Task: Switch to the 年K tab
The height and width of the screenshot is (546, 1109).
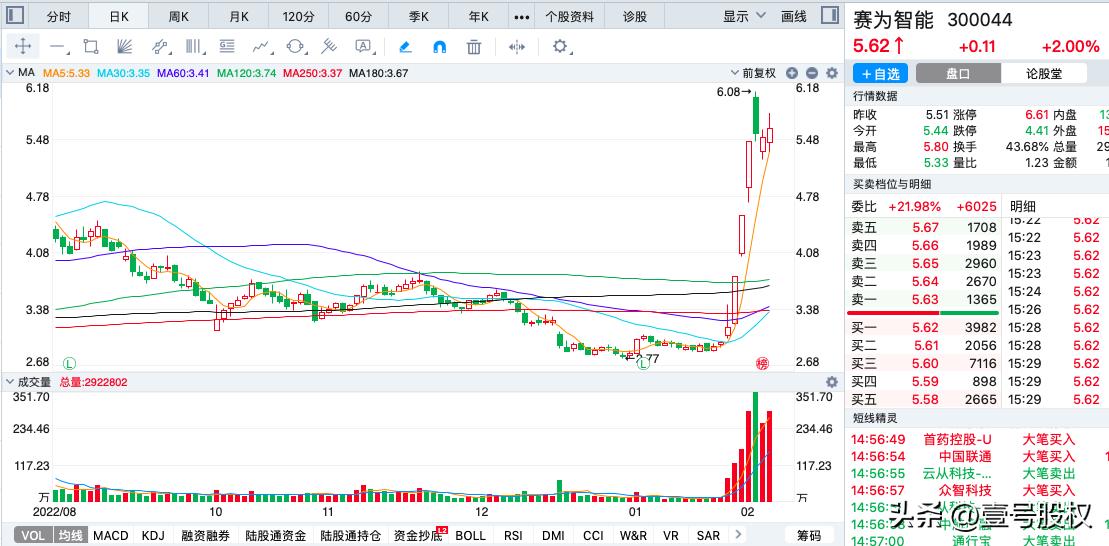Action: (479, 16)
